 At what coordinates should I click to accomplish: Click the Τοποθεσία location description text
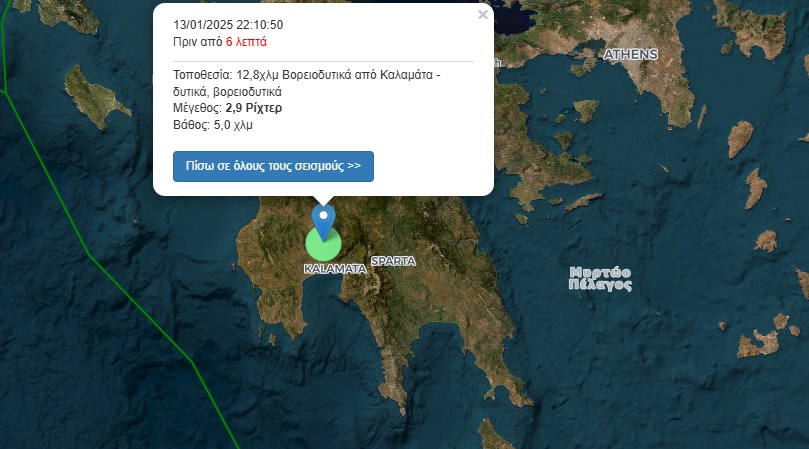306,83
